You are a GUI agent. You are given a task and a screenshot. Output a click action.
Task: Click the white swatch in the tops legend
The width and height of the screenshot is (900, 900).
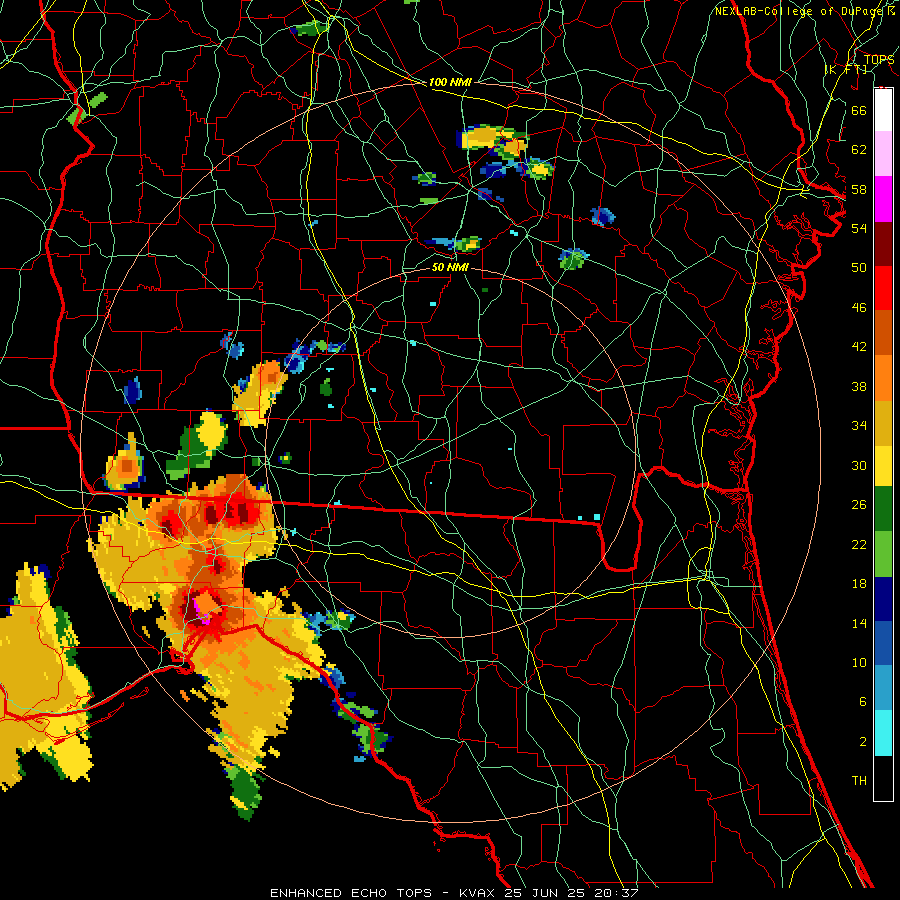coord(883,110)
